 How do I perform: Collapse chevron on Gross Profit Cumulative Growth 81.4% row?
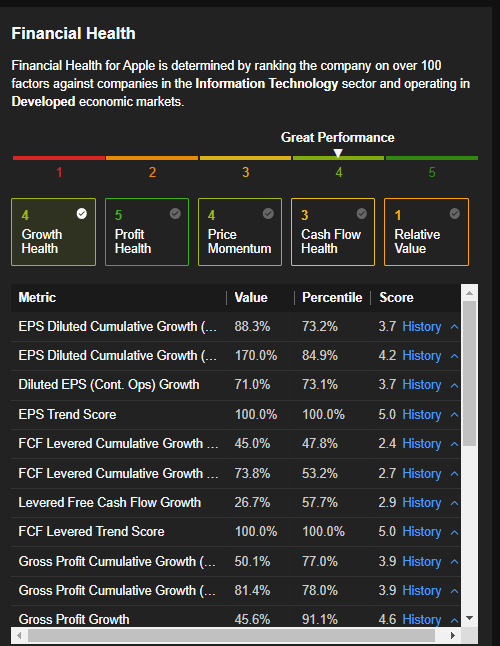[x=454, y=591]
